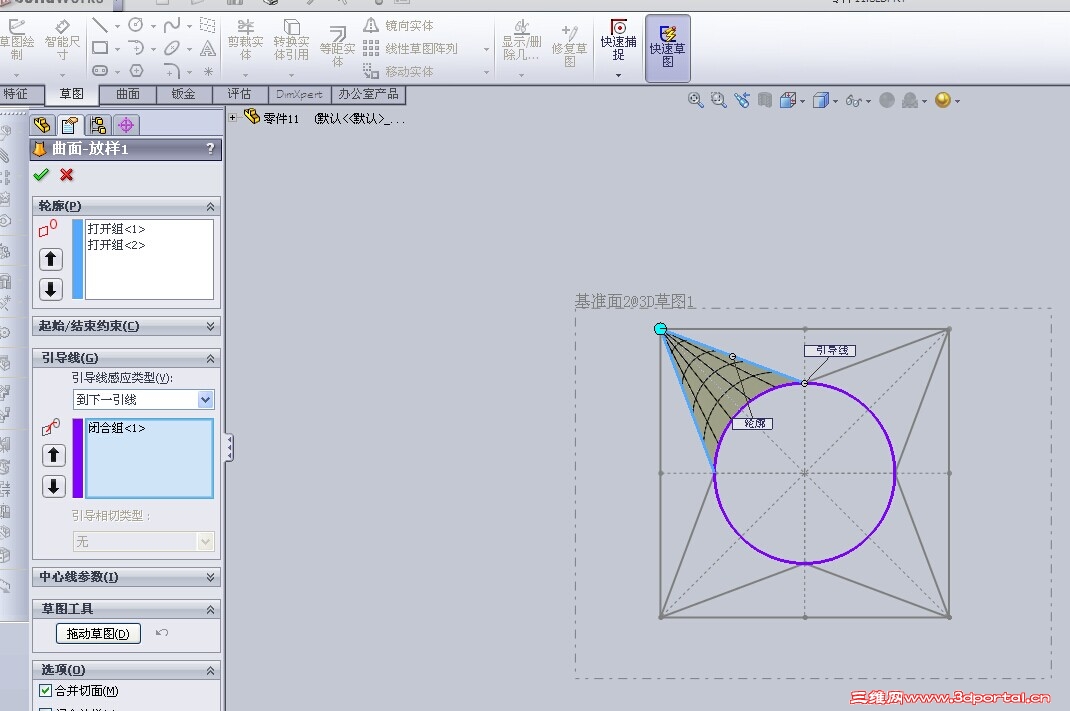Select 打开组<1> in profiles list

coord(116,229)
